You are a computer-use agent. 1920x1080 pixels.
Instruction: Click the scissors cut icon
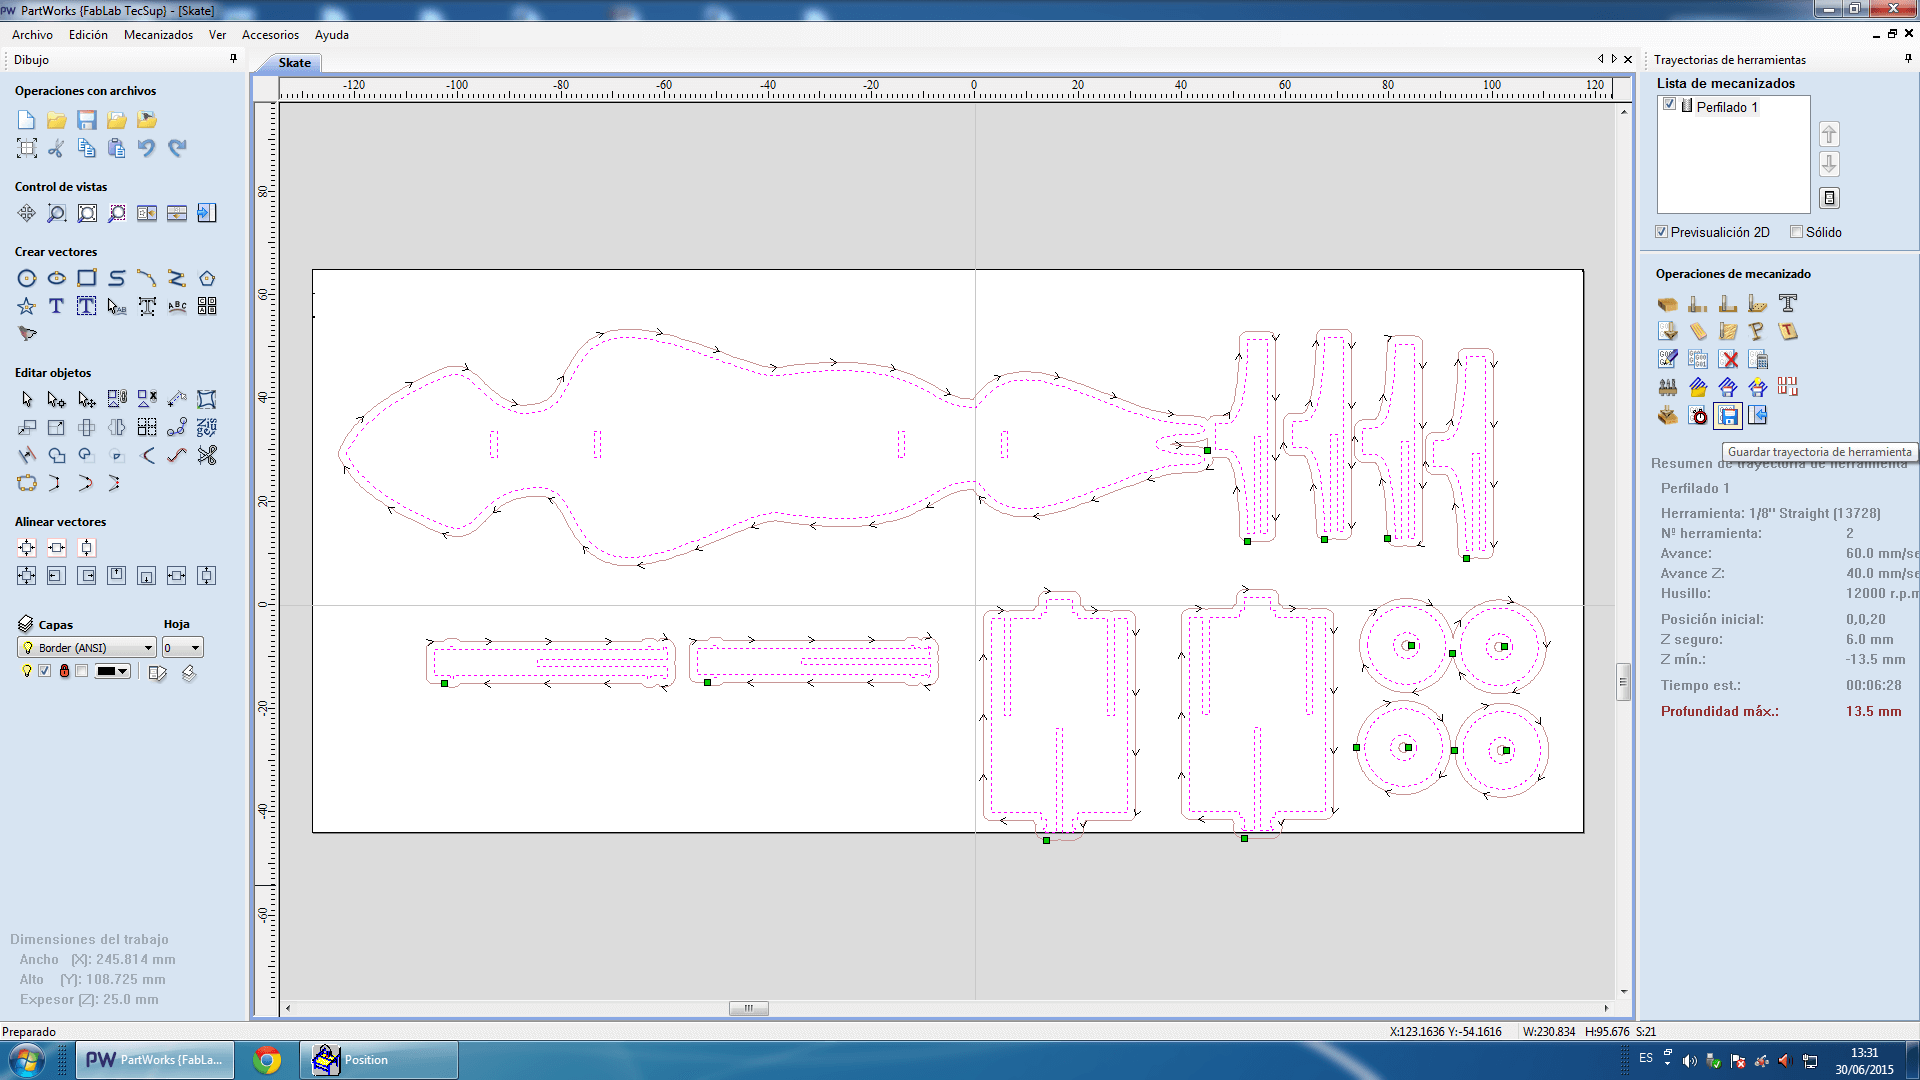tap(57, 148)
